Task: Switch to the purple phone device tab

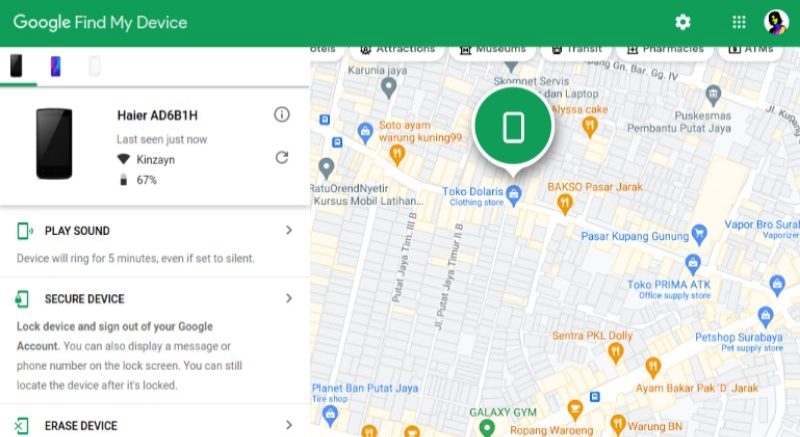Action: click(x=56, y=66)
